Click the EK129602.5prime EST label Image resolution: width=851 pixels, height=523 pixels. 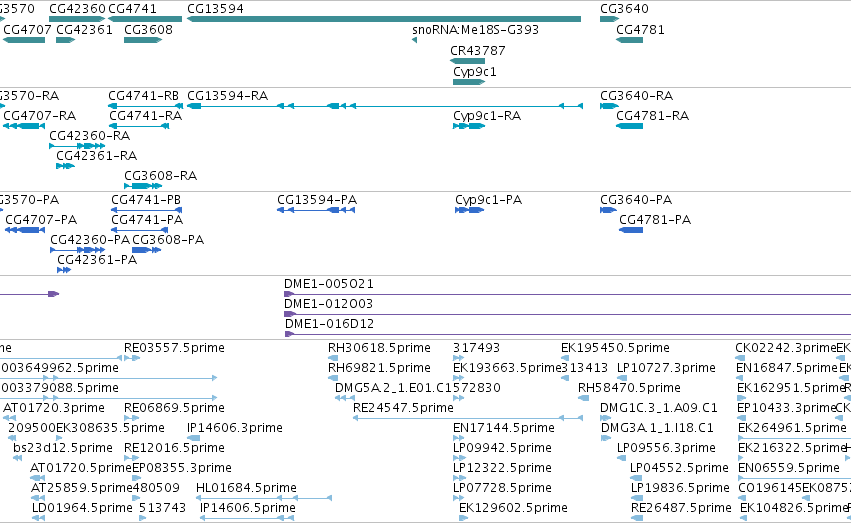[x=513, y=508]
